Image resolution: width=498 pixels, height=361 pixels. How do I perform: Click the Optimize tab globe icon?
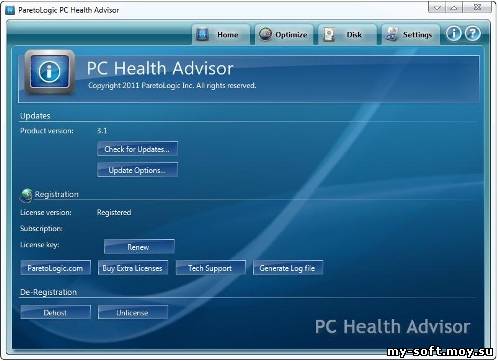[x=266, y=34]
